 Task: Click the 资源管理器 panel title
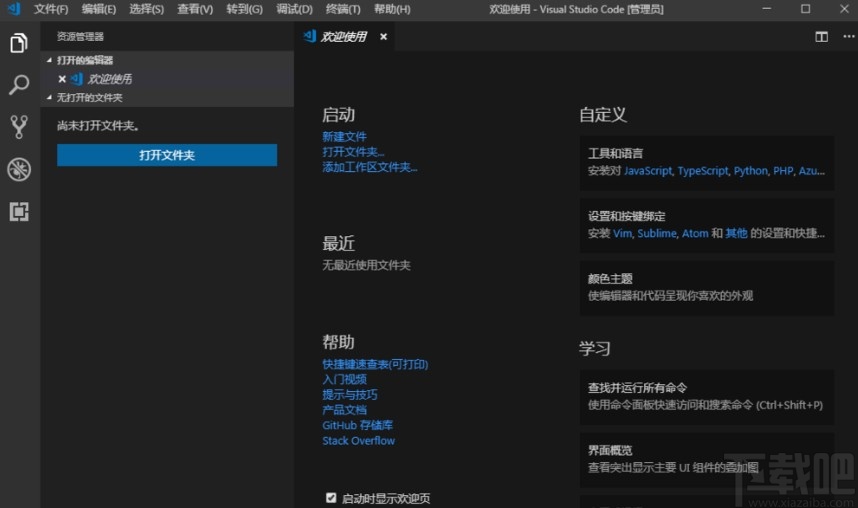(80, 37)
